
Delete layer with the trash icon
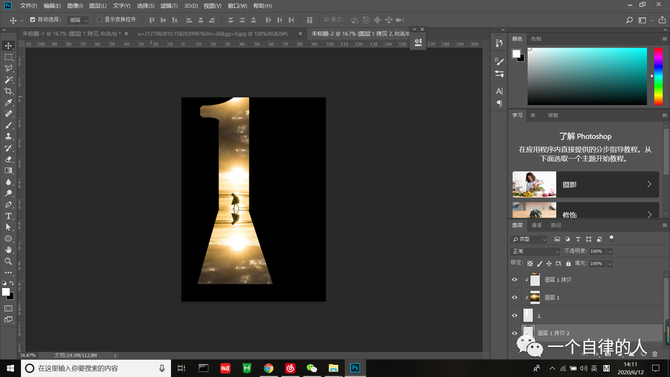[x=655, y=354]
